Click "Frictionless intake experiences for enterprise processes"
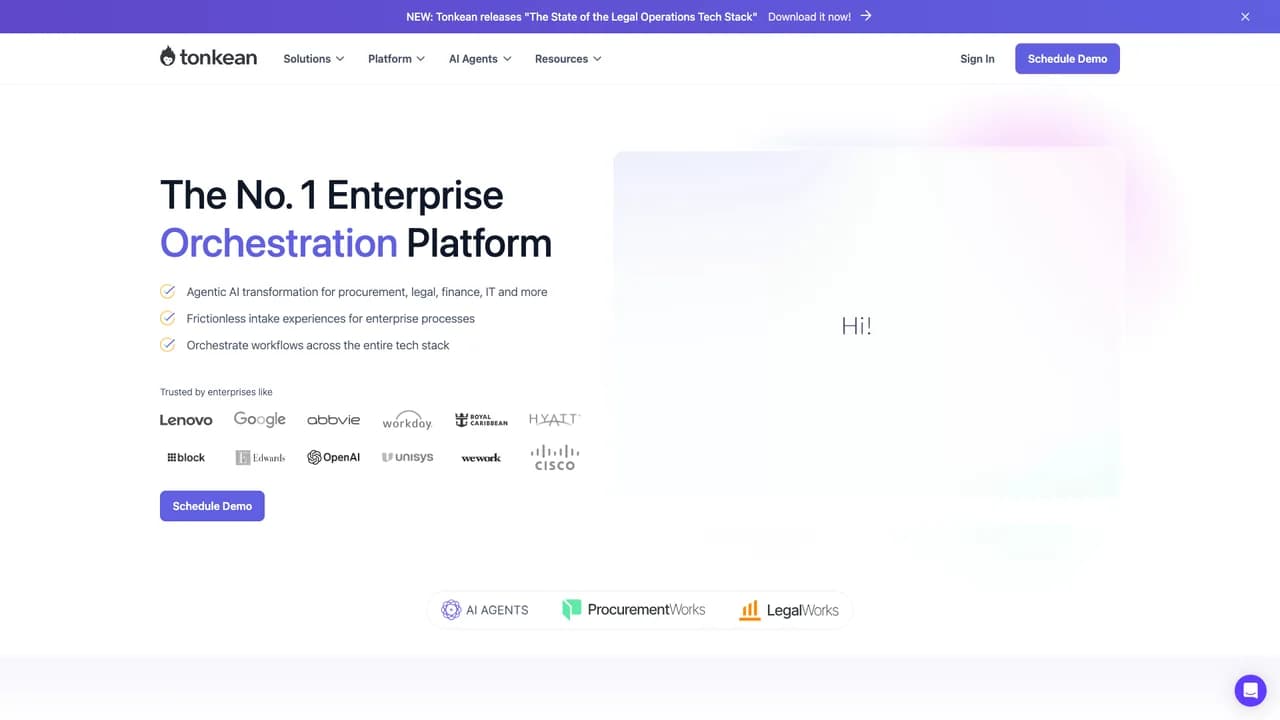This screenshot has height=720, width=1280. [331, 318]
